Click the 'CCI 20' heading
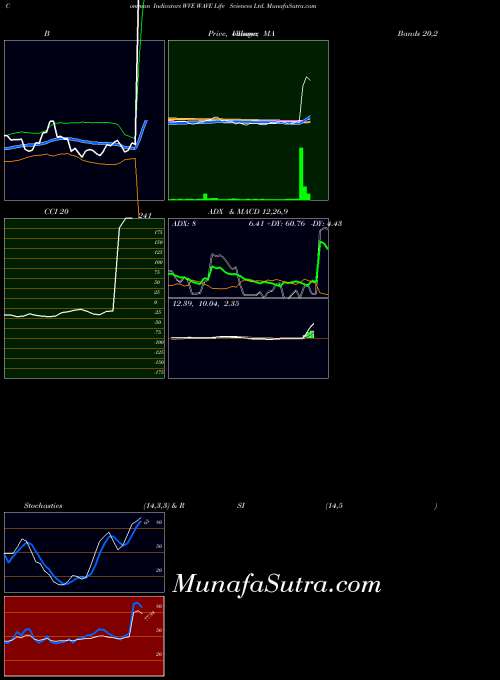The width and height of the screenshot is (500, 680). 56,212
